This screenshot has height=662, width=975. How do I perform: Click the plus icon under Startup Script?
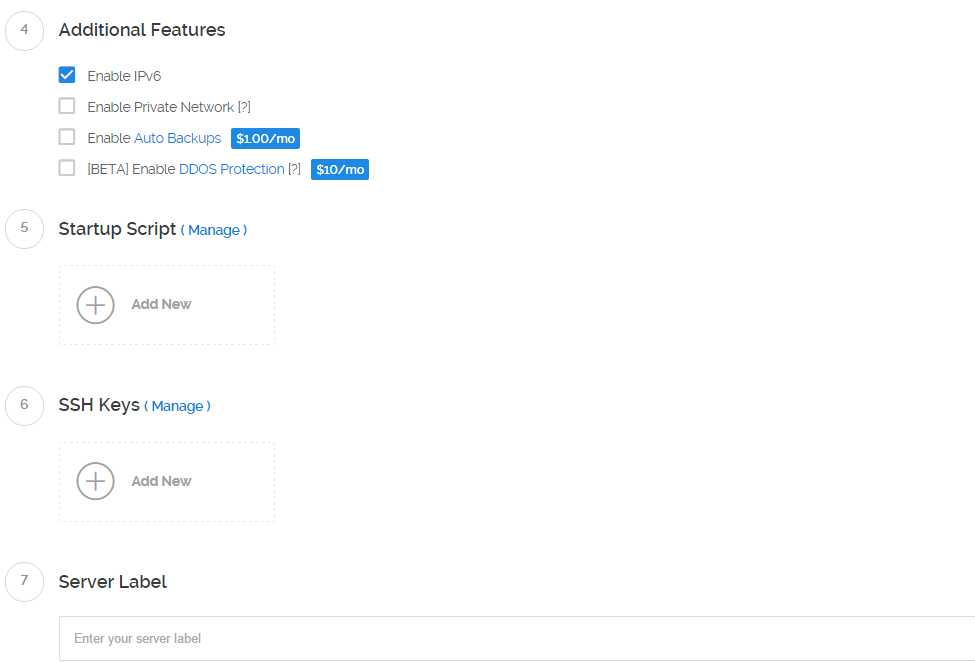95,305
